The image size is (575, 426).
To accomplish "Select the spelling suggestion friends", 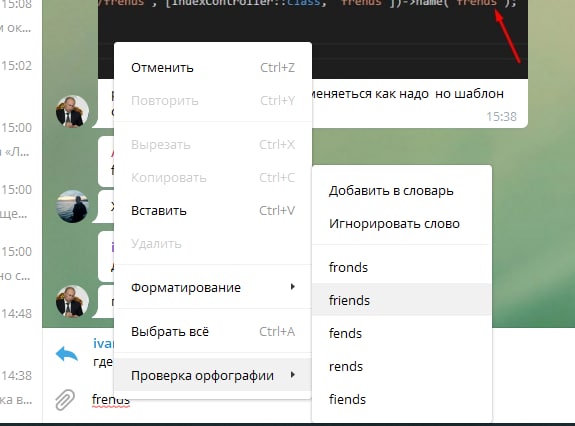I will [402, 300].
